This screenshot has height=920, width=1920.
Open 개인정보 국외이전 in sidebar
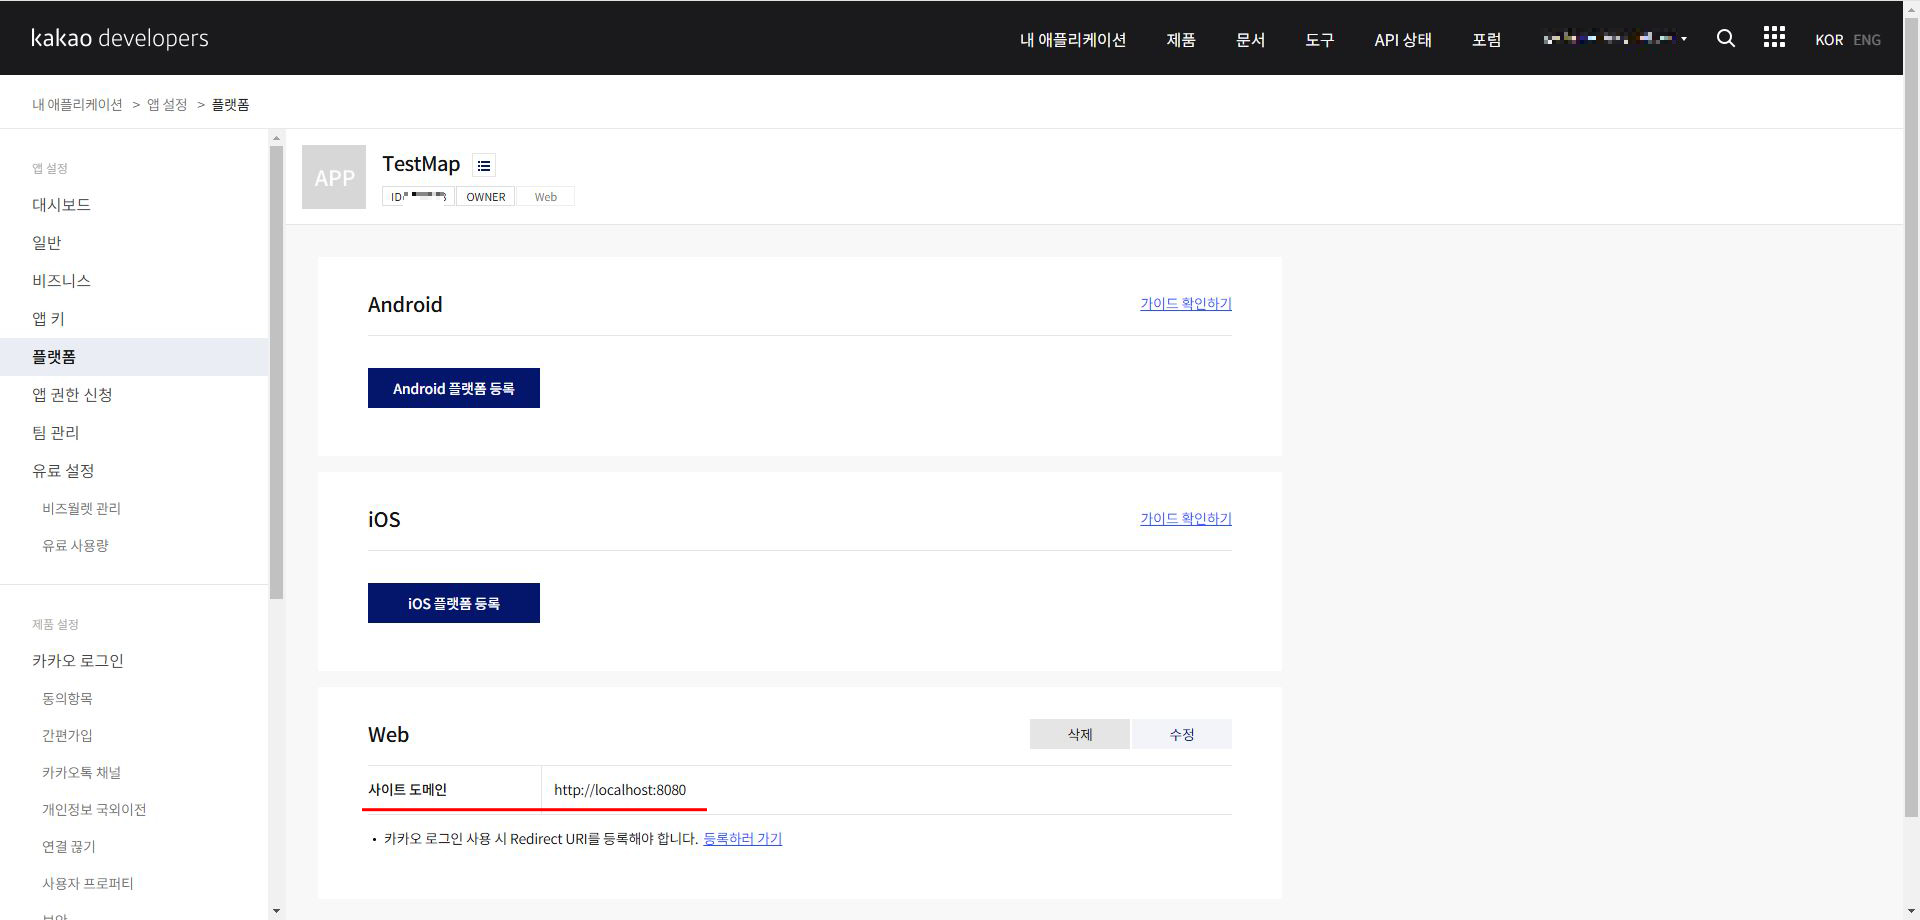coord(94,809)
